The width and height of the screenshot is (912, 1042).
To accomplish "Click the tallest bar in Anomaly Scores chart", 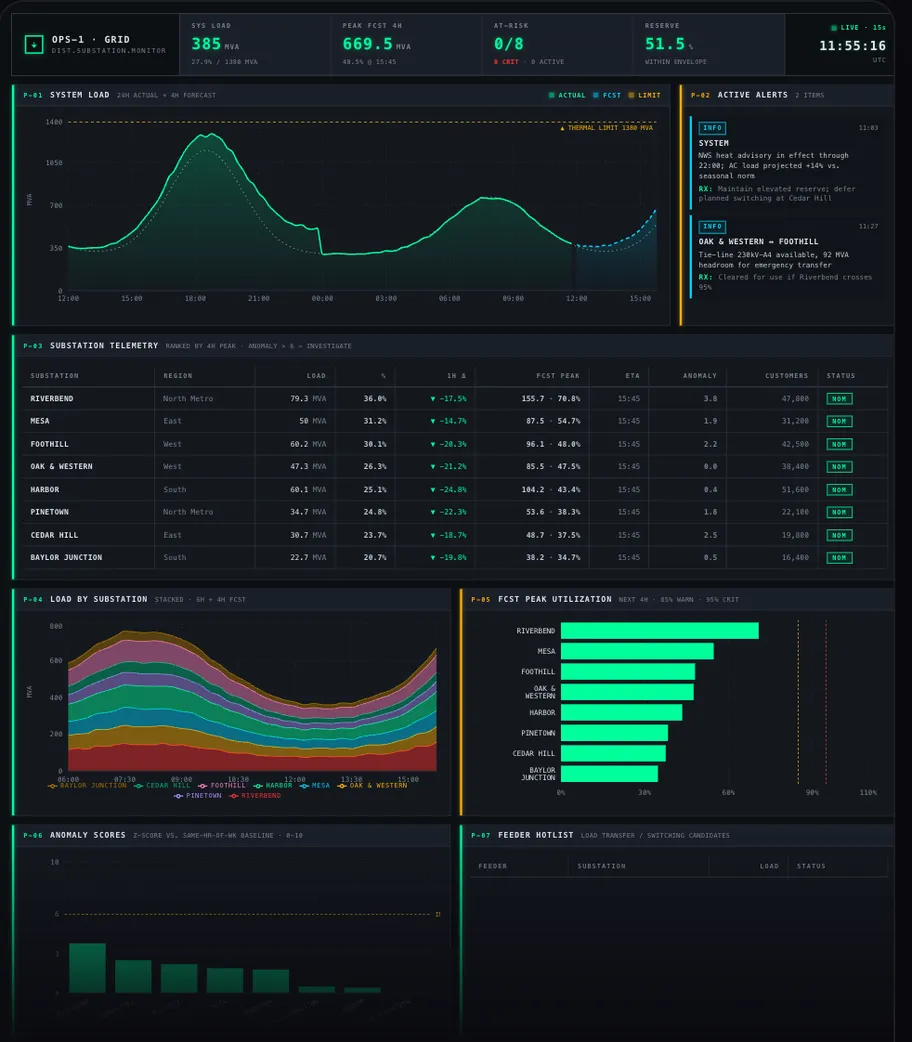I will pyautogui.click(x=87, y=968).
